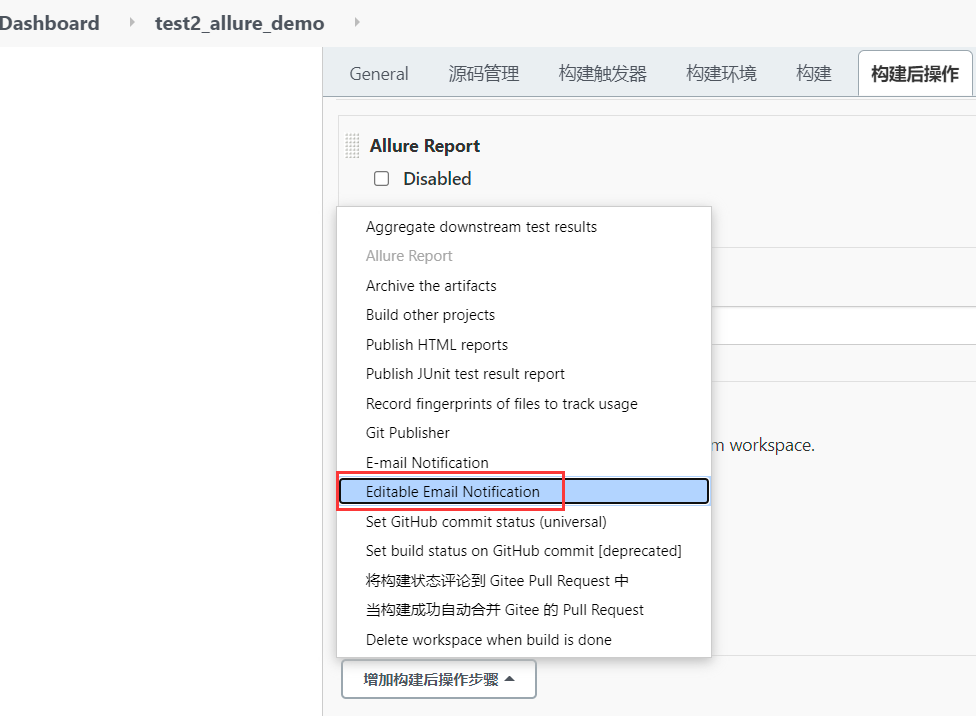Open breadcrumb arrow after Dashboard
This screenshot has width=976, height=716.
tap(131, 22)
